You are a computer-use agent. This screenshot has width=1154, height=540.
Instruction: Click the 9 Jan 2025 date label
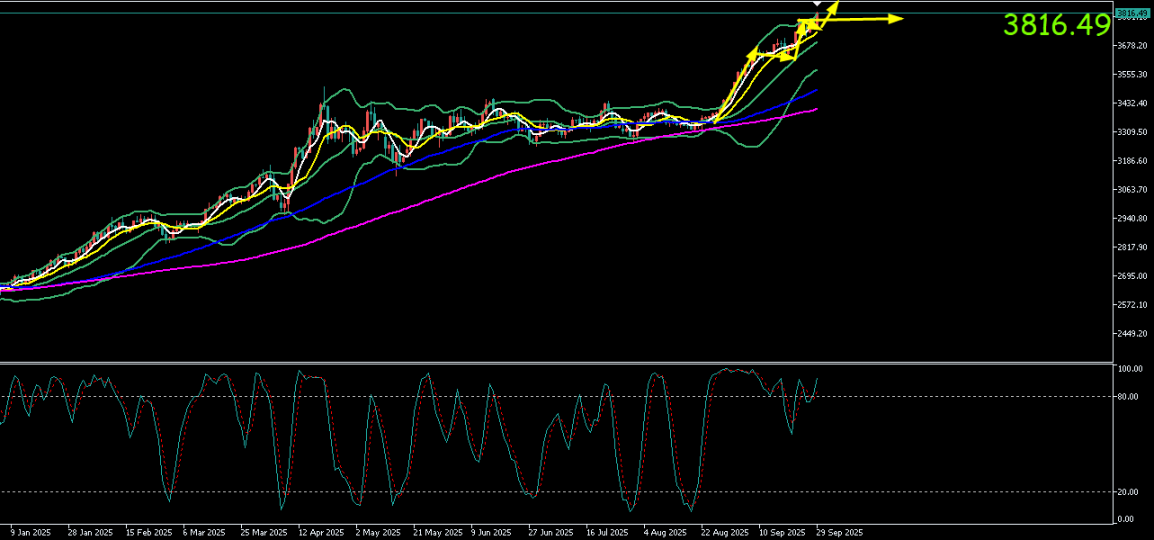coord(30,533)
